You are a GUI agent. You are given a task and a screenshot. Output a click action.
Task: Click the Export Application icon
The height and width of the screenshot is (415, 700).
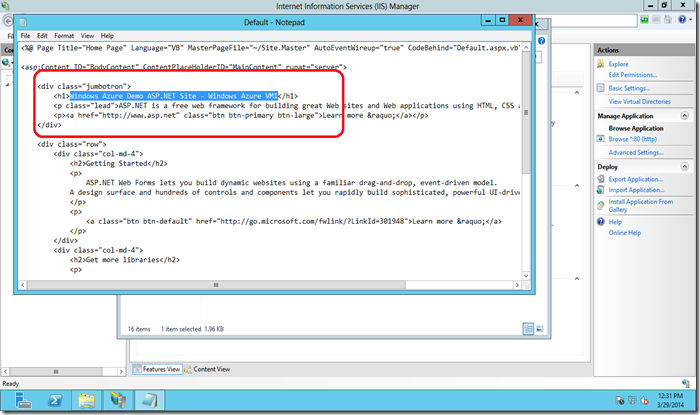[x=600, y=179]
